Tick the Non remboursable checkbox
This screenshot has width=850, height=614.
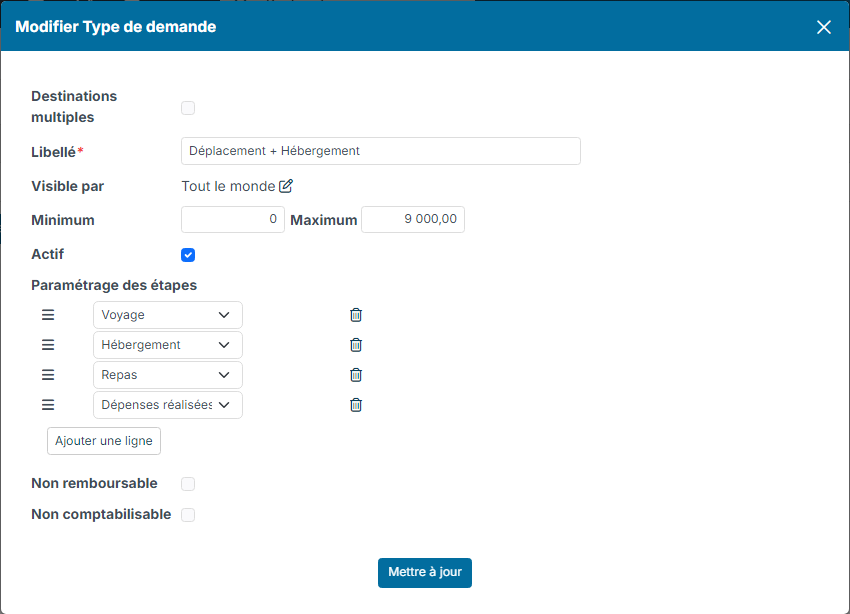click(188, 483)
